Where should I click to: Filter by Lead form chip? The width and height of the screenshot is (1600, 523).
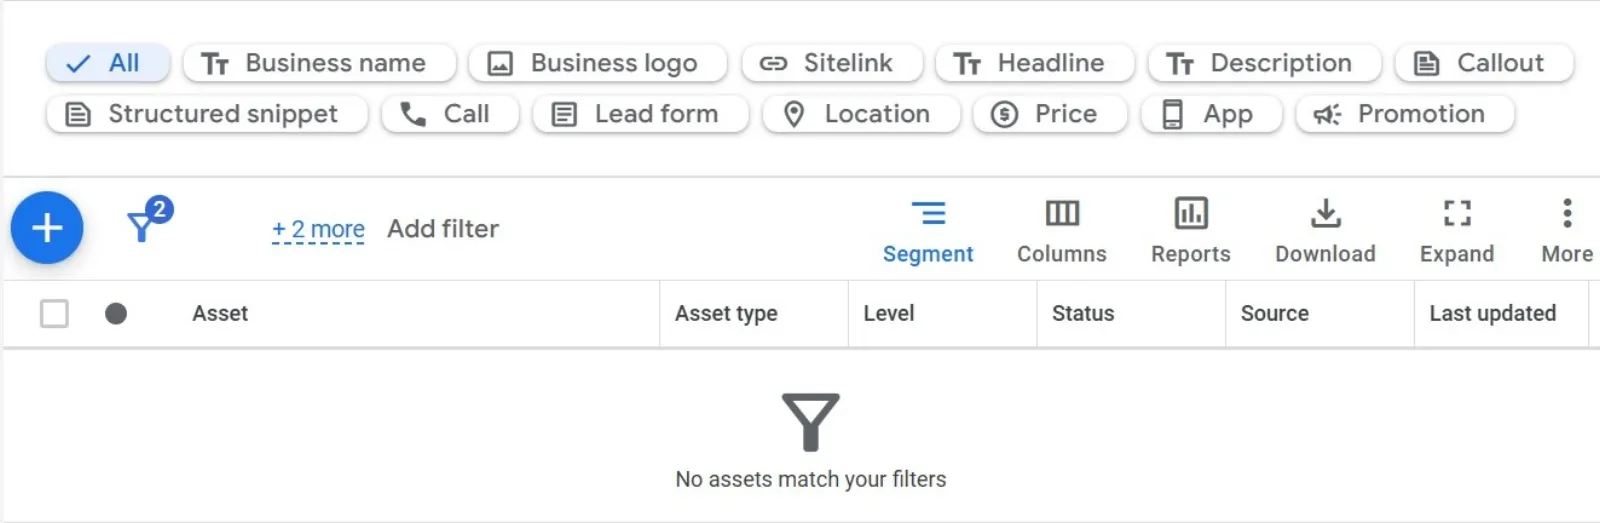[641, 114]
